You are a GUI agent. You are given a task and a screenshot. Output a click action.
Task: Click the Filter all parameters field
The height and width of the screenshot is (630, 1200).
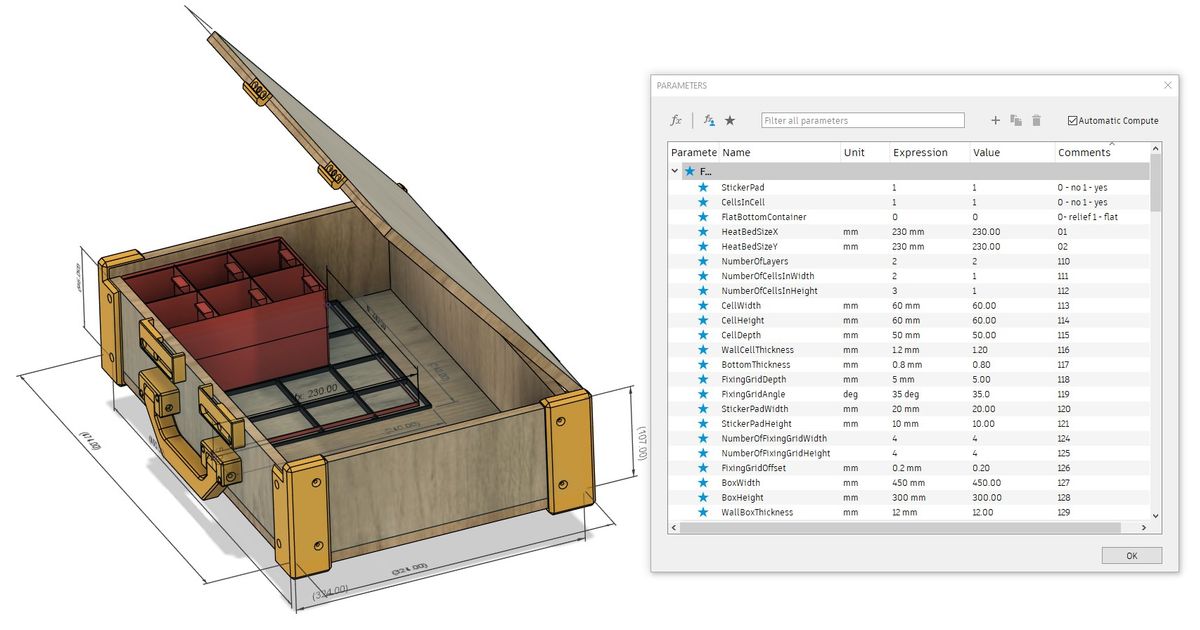[862, 119]
